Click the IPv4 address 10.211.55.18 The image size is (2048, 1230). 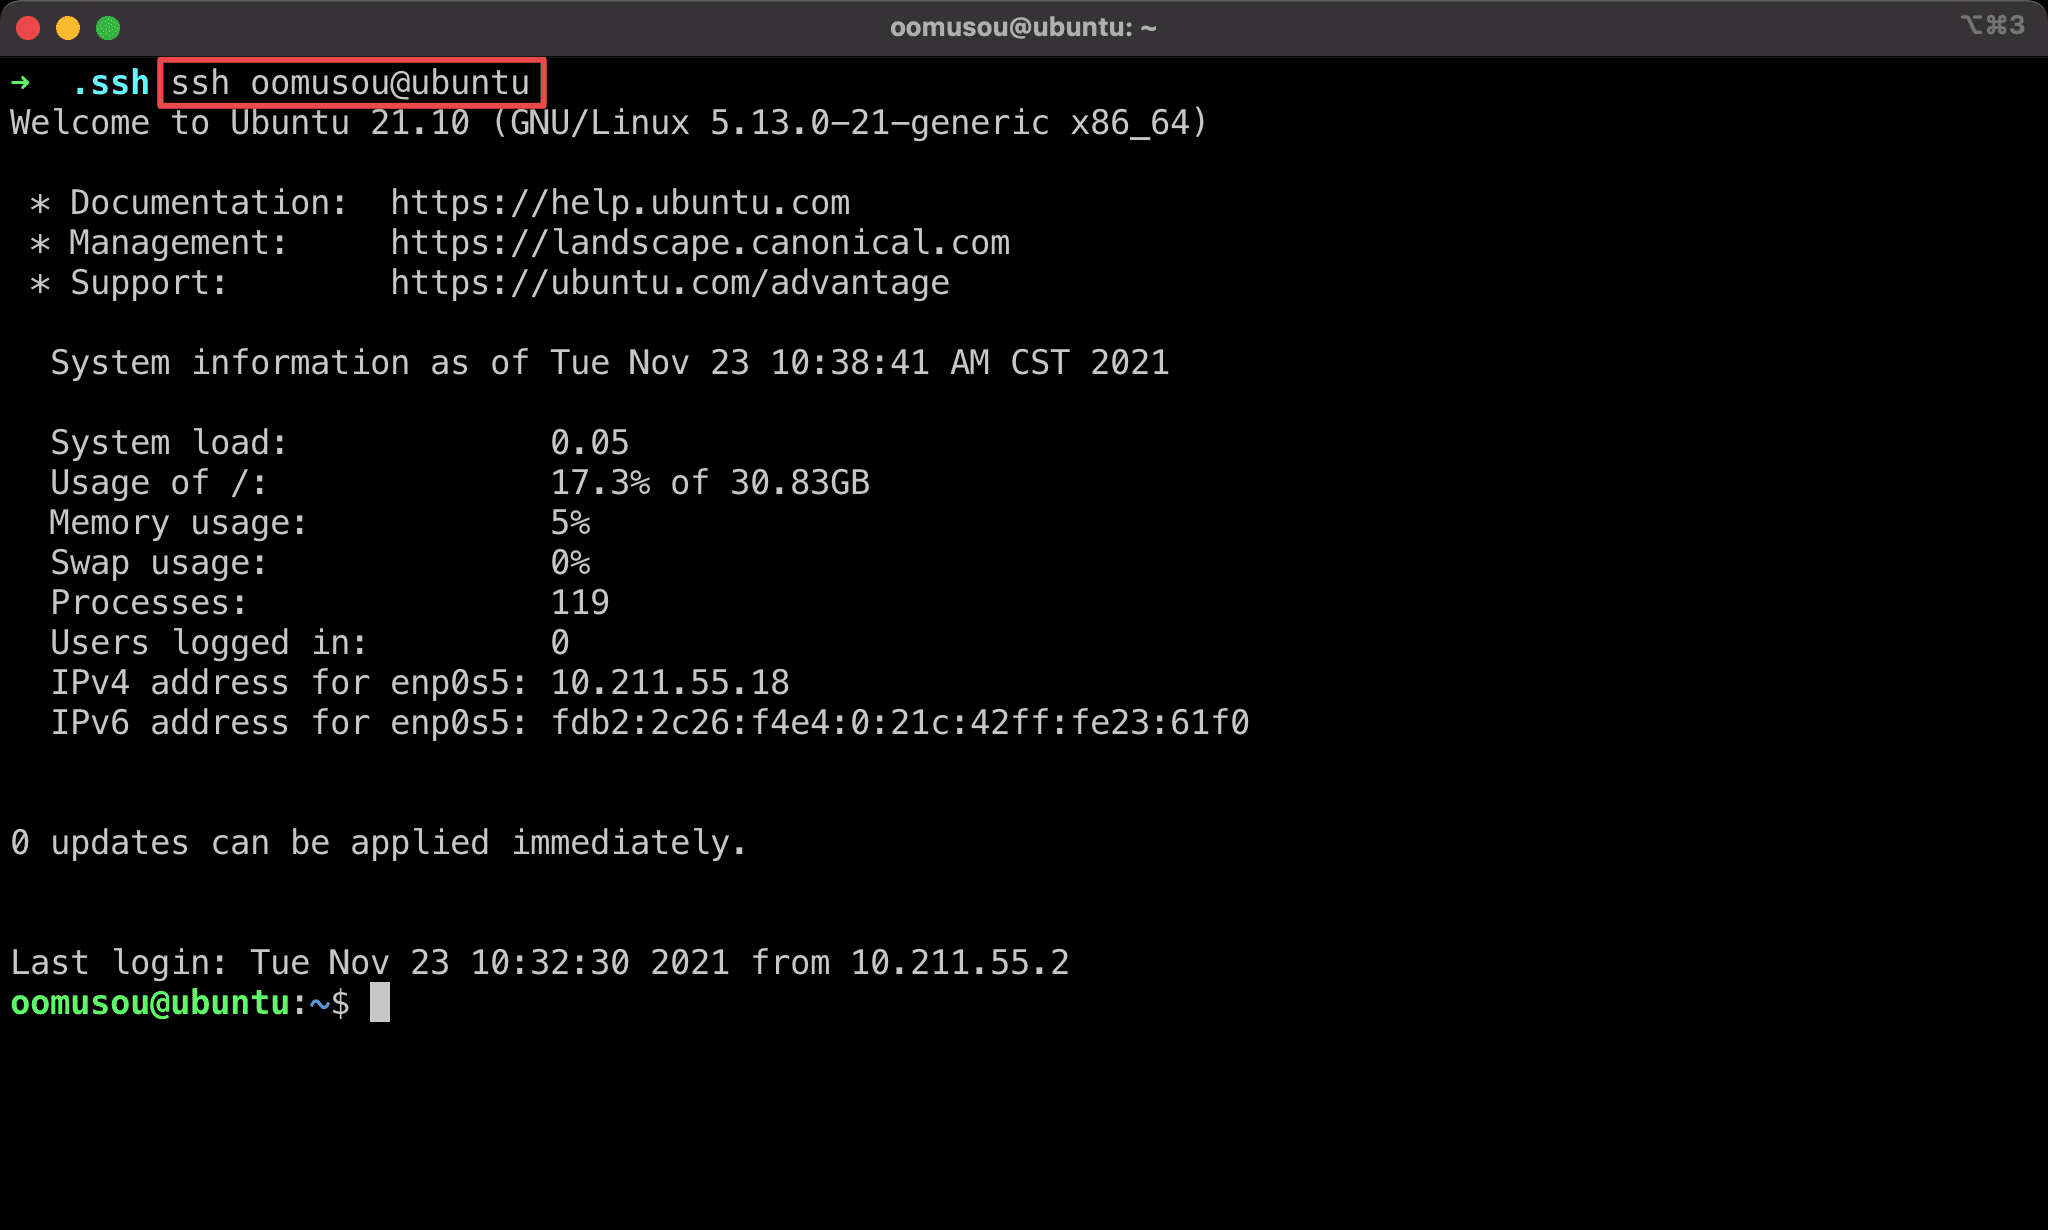tap(670, 683)
